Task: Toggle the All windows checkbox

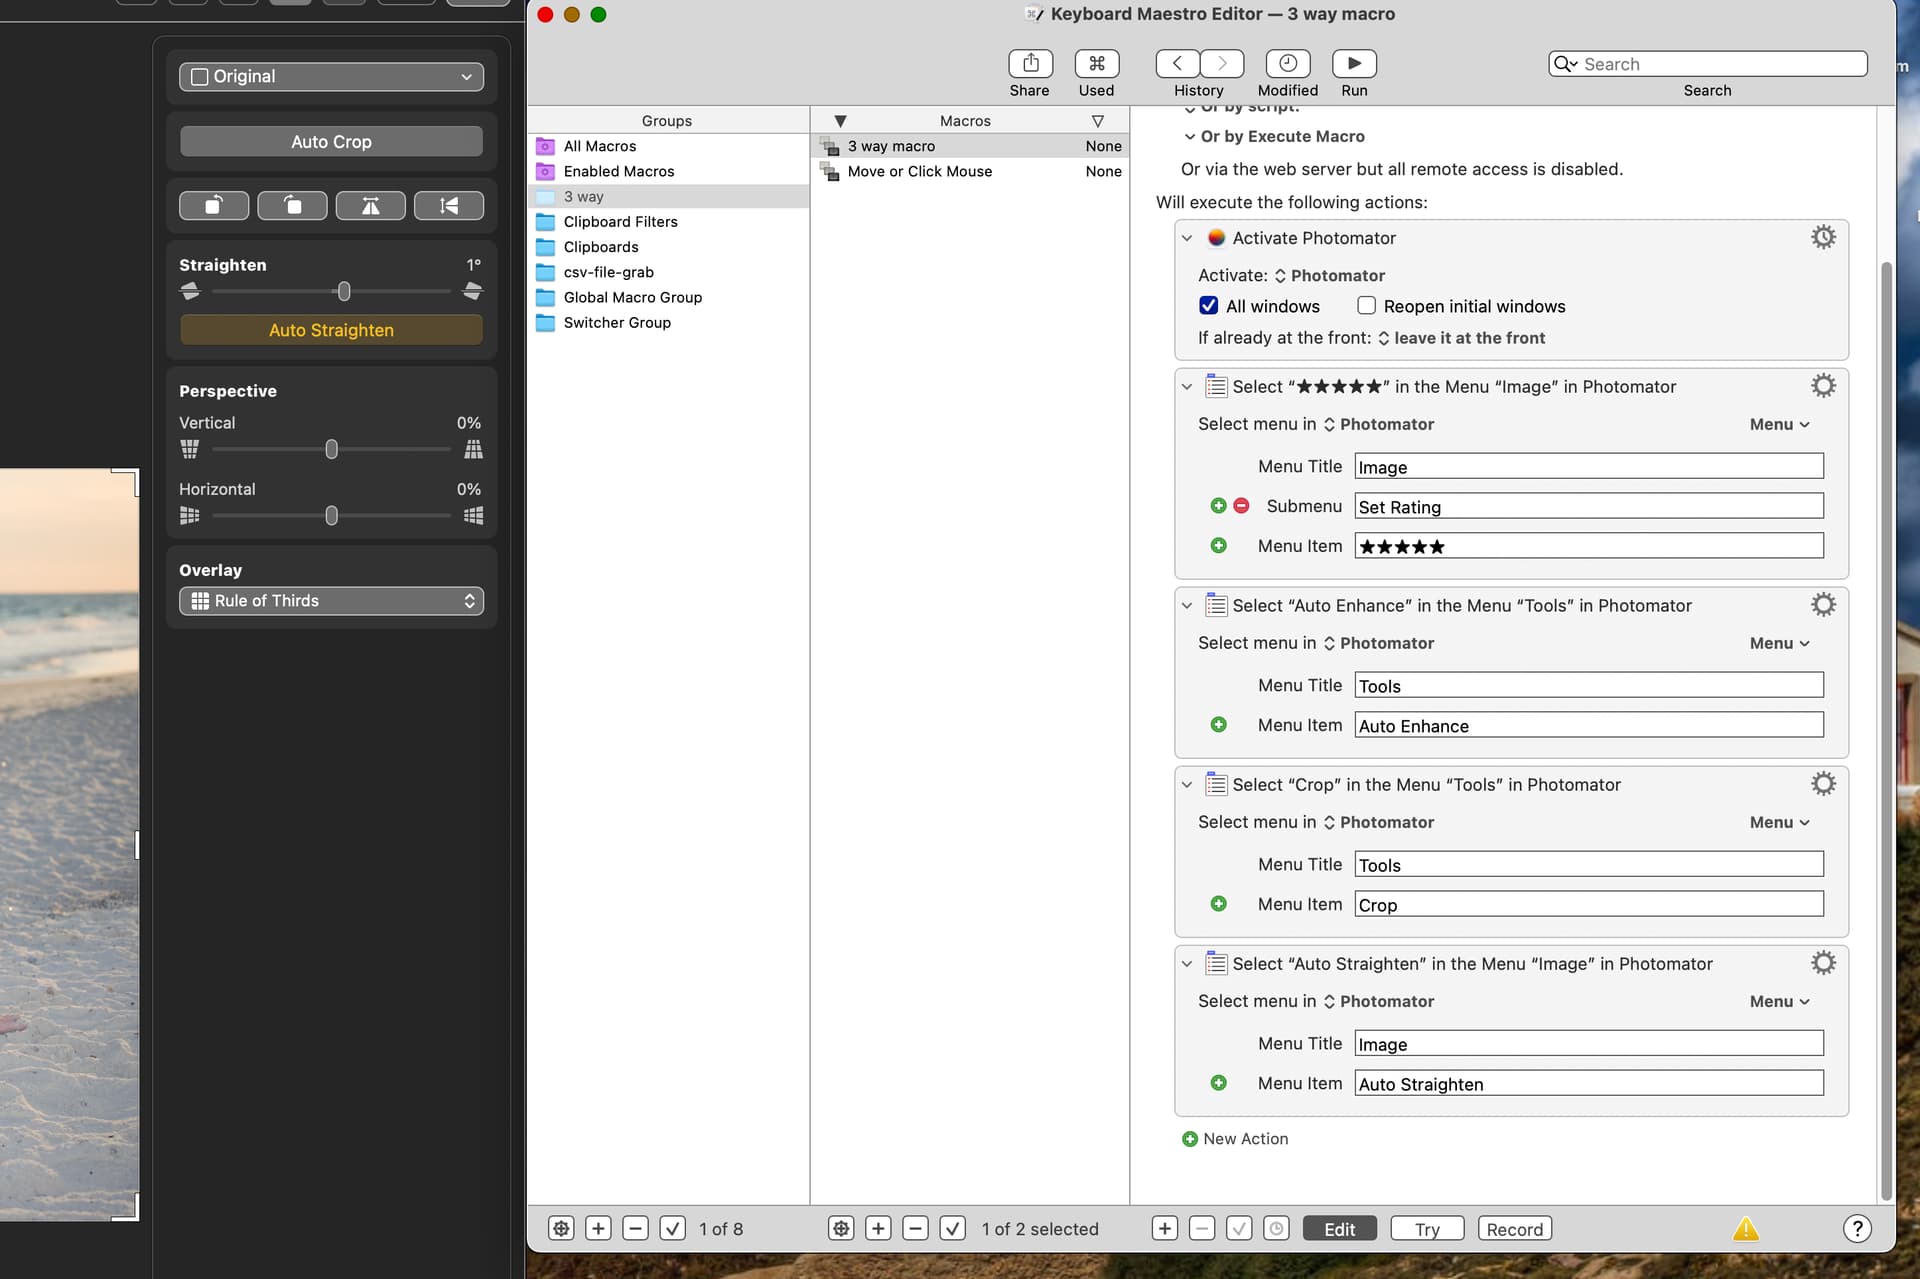Action: coord(1208,306)
